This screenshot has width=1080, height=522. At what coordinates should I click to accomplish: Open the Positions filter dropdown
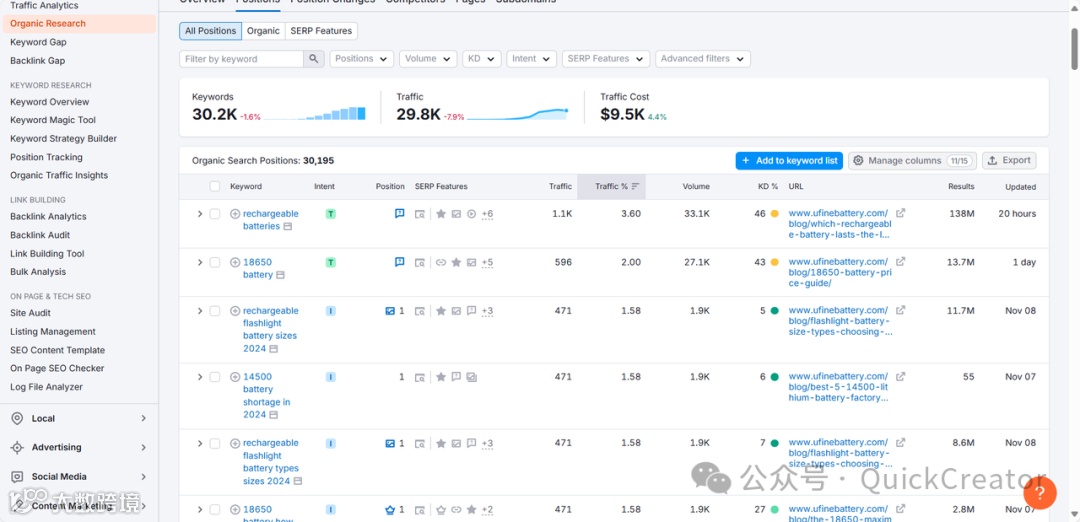(362, 59)
